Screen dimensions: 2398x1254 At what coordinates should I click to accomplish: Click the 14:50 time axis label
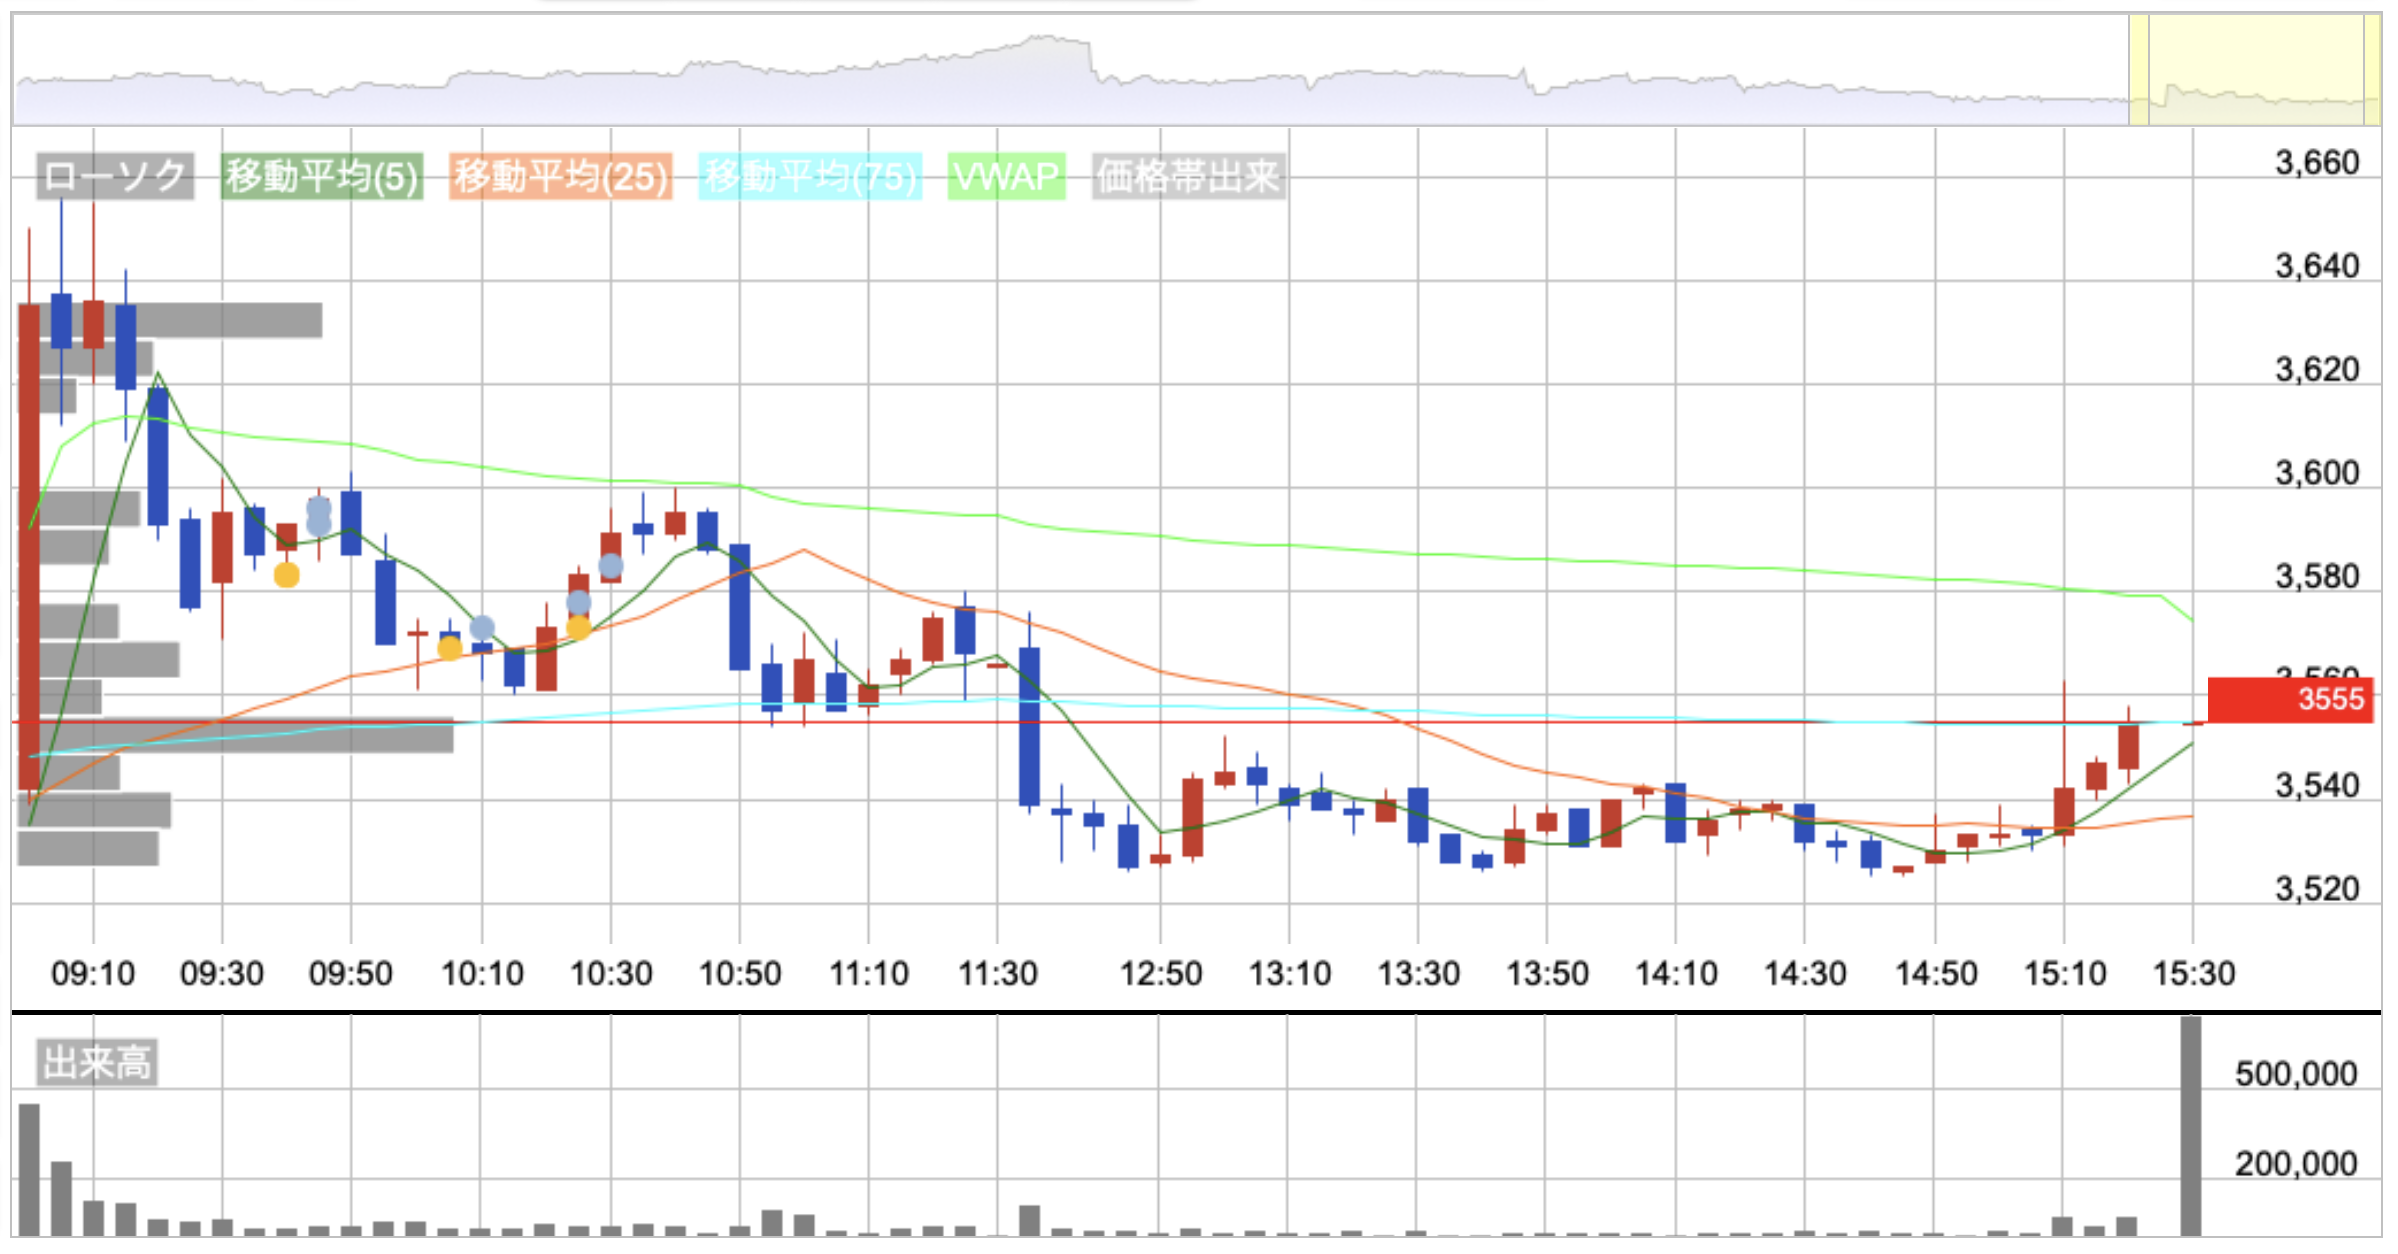tap(1936, 973)
